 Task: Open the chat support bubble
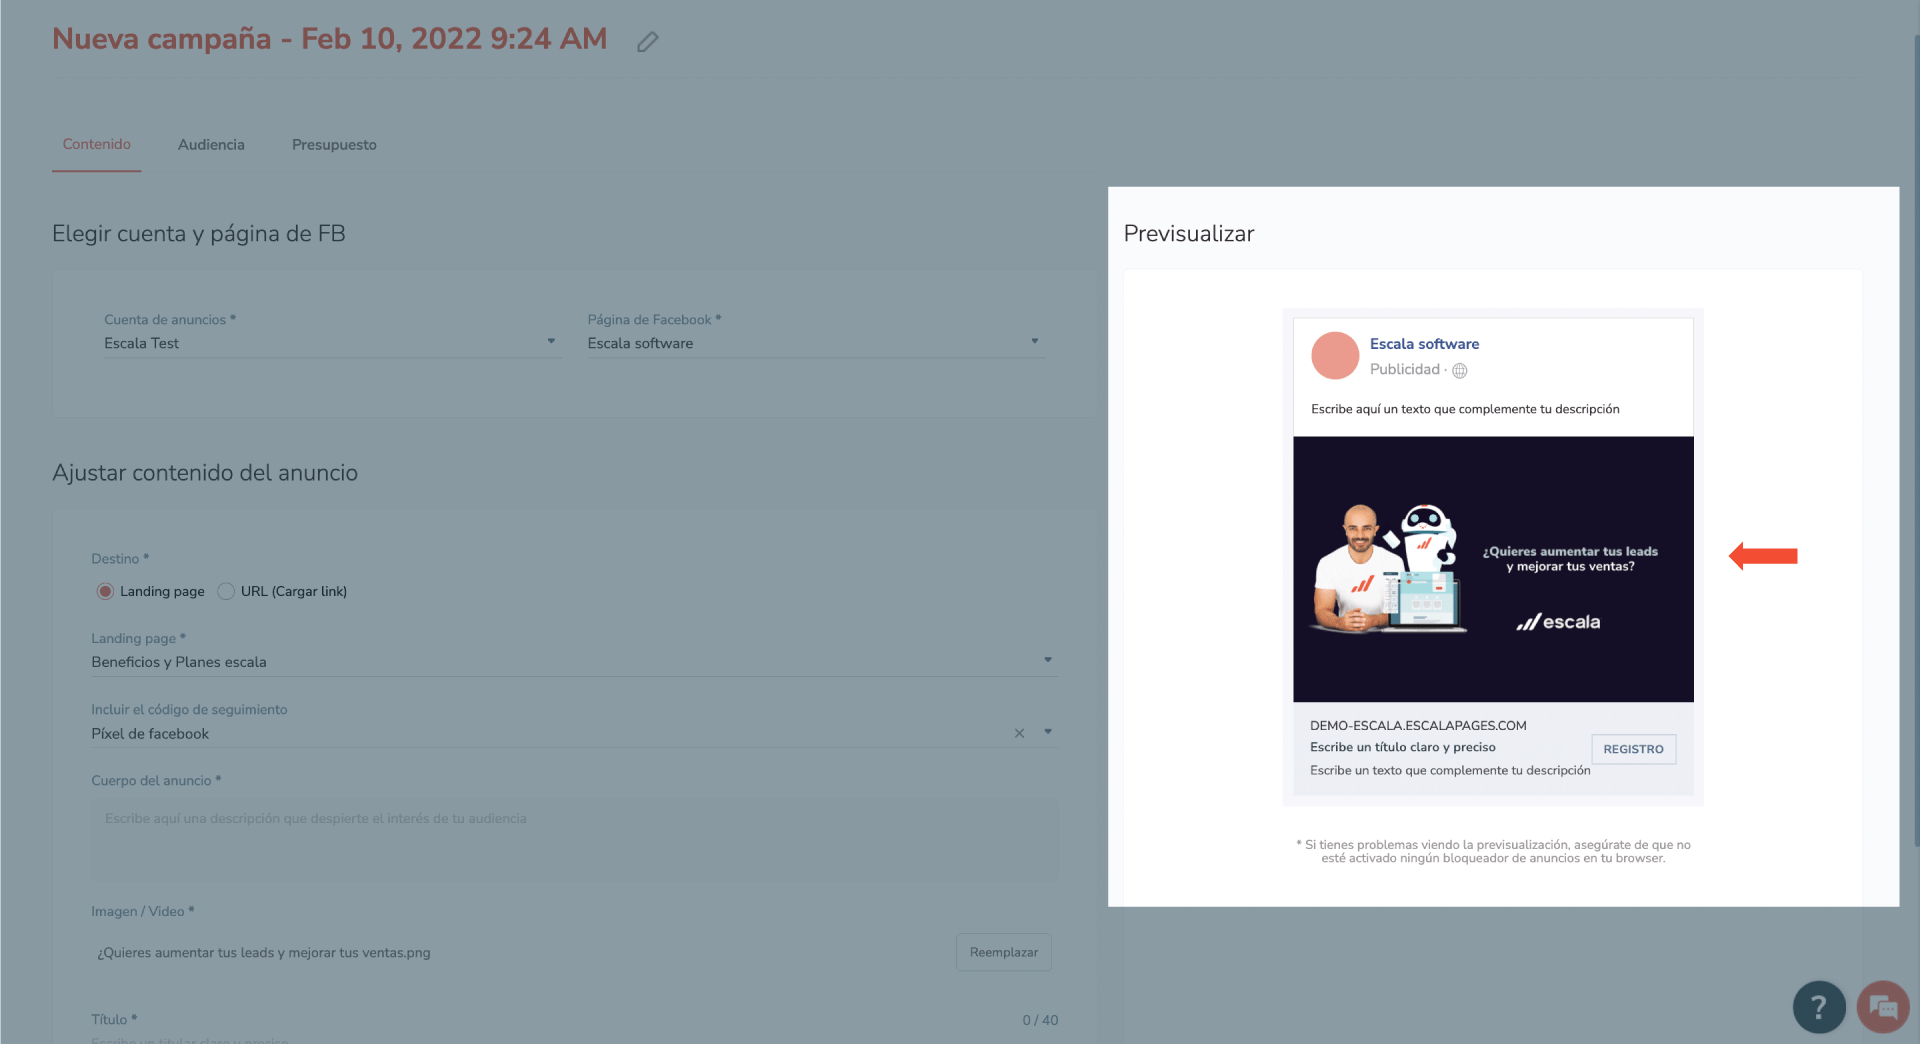click(x=1883, y=1007)
